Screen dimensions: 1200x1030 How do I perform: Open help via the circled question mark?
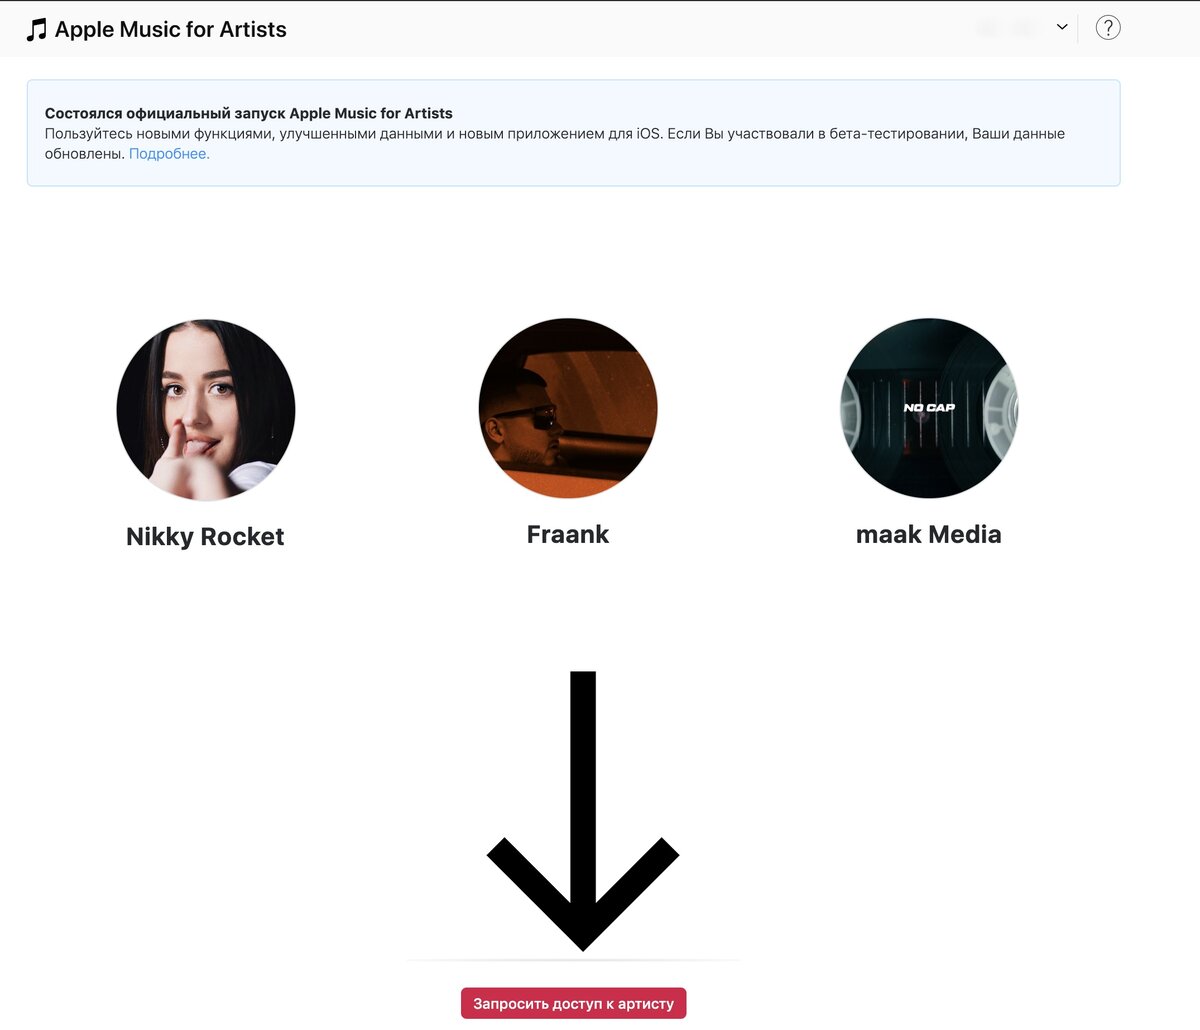(x=1108, y=28)
